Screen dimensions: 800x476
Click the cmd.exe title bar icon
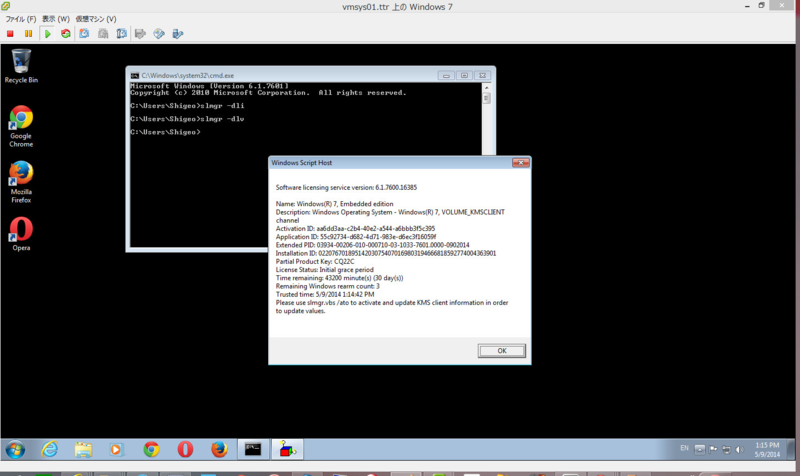click(135, 76)
